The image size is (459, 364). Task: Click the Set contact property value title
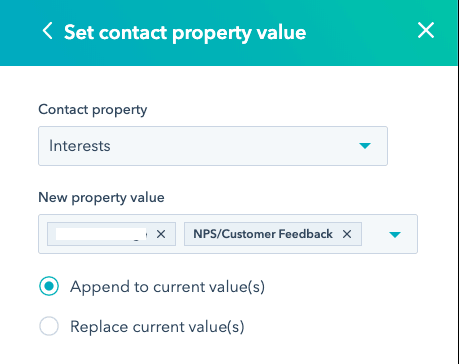tap(185, 33)
